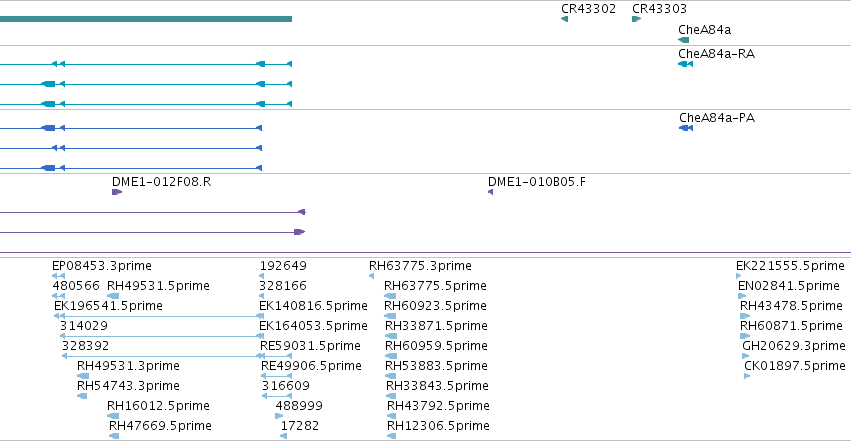Image resolution: width=851 pixels, height=441 pixels.
Task: Select the CR43302 gene label
Action: click(x=588, y=9)
